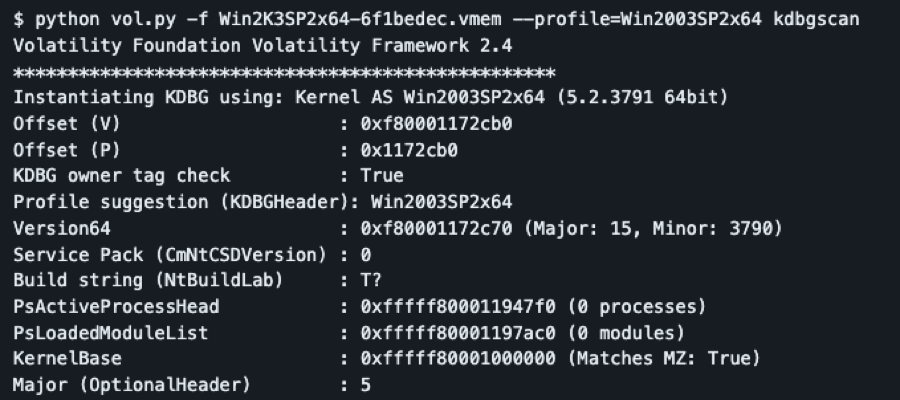This screenshot has height=400, width=900.
Task: Click the vol.py command line text
Action: (436, 20)
